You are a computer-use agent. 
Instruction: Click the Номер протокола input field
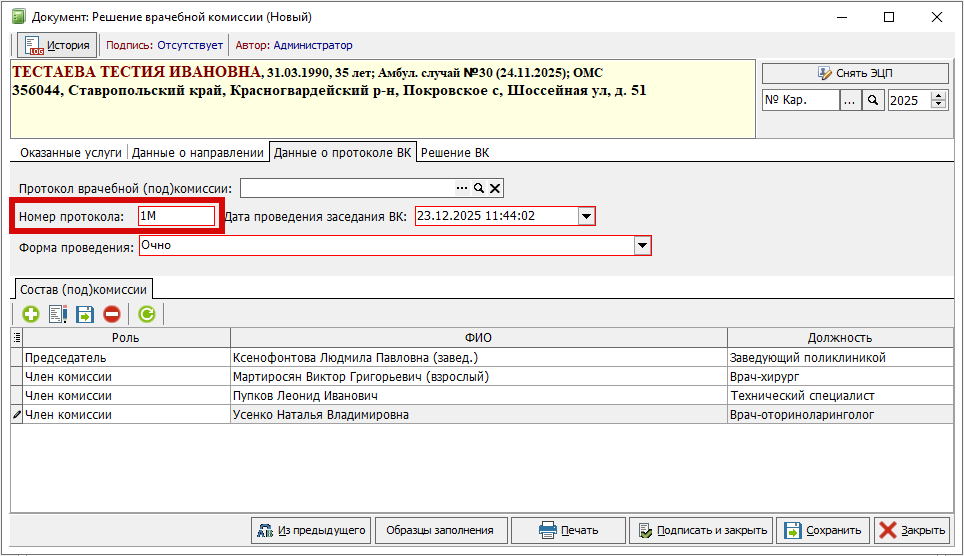tap(176, 216)
